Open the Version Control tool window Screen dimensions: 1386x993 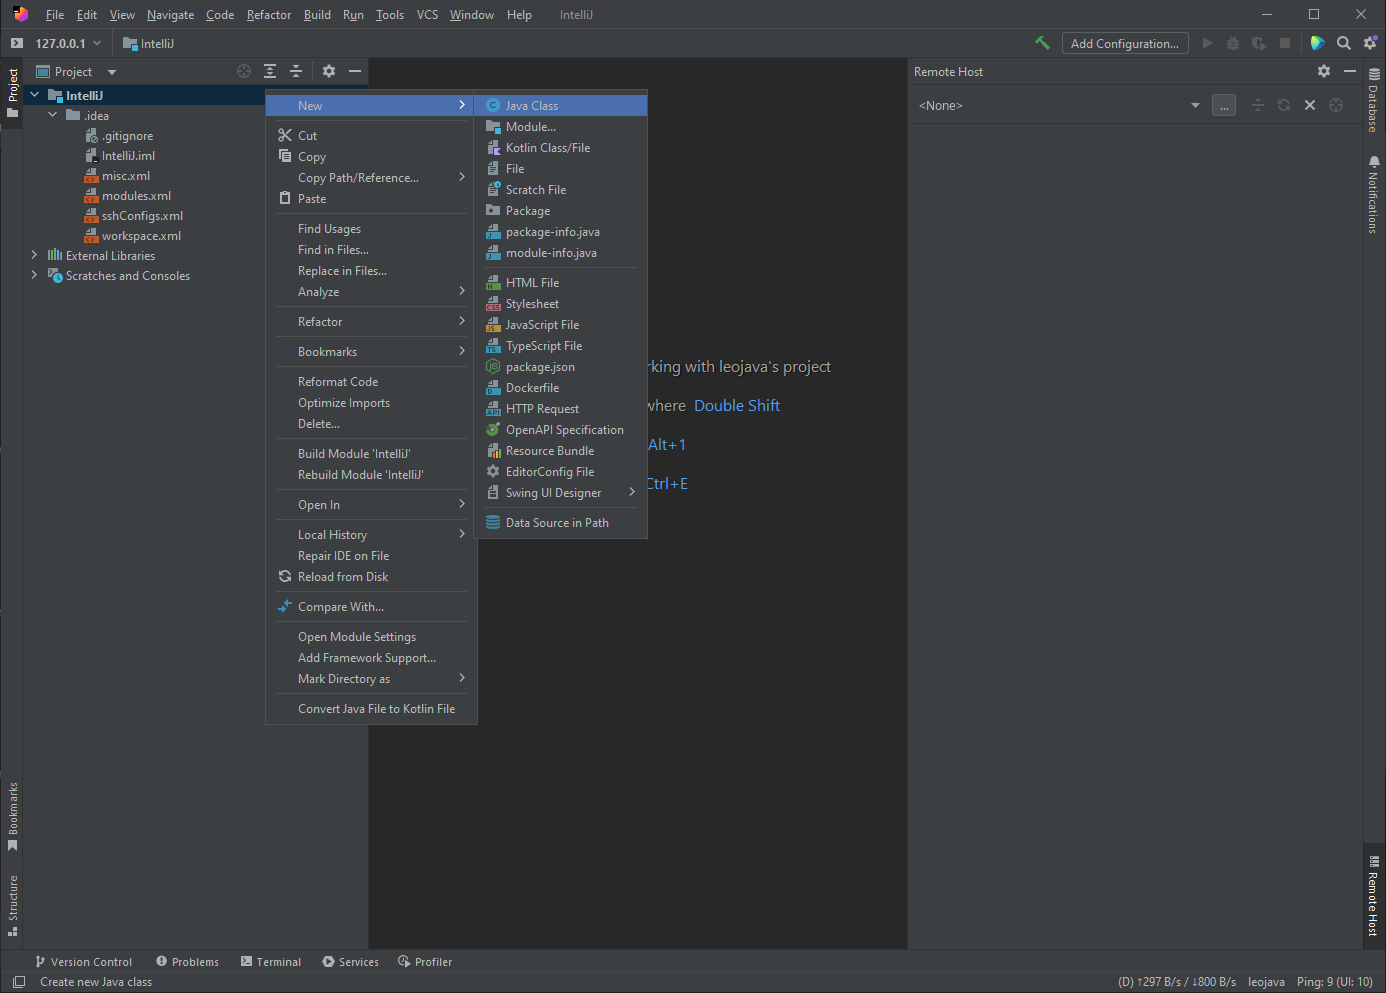click(83, 962)
